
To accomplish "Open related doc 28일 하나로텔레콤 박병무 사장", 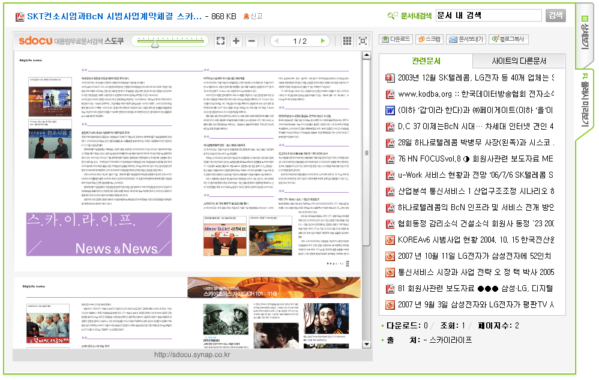I will (x=475, y=143).
